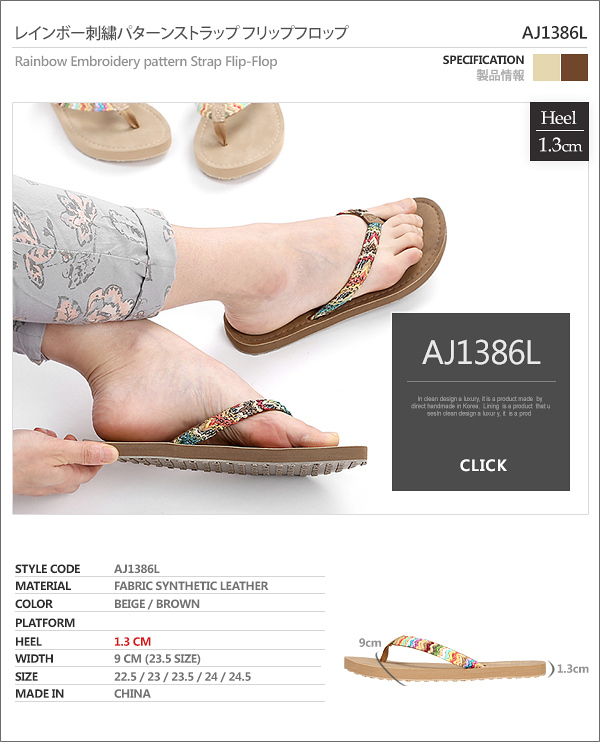
Task: Click the MADE IN CHINA row
Action: (169, 694)
